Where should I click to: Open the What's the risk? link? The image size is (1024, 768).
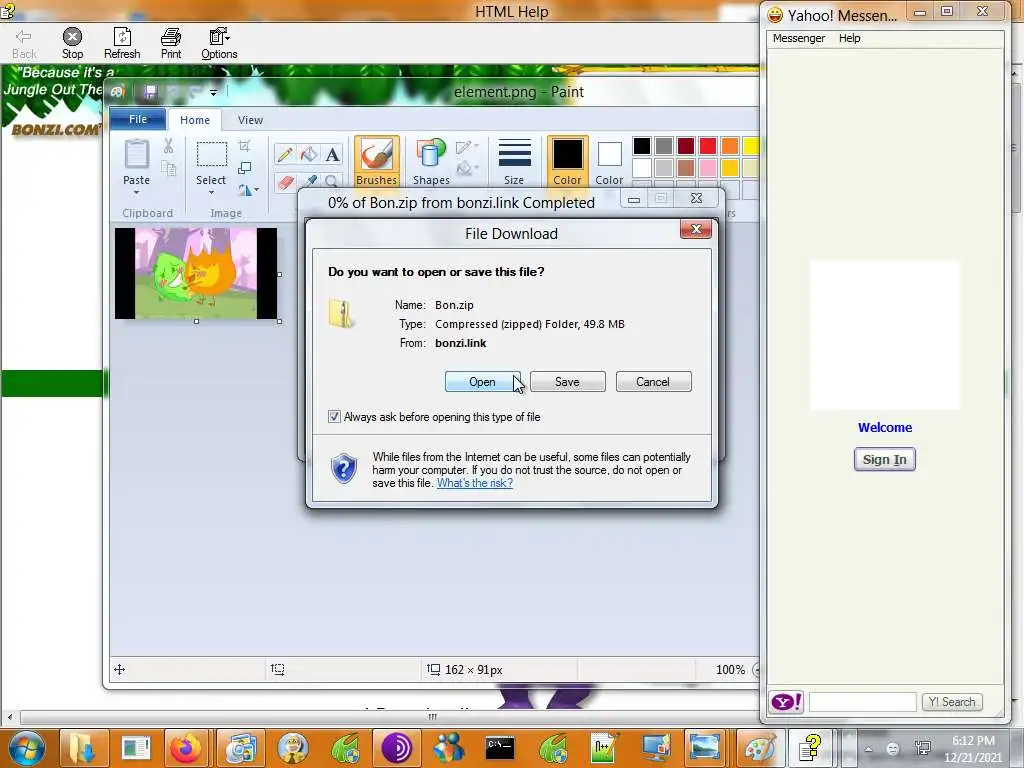tap(475, 483)
